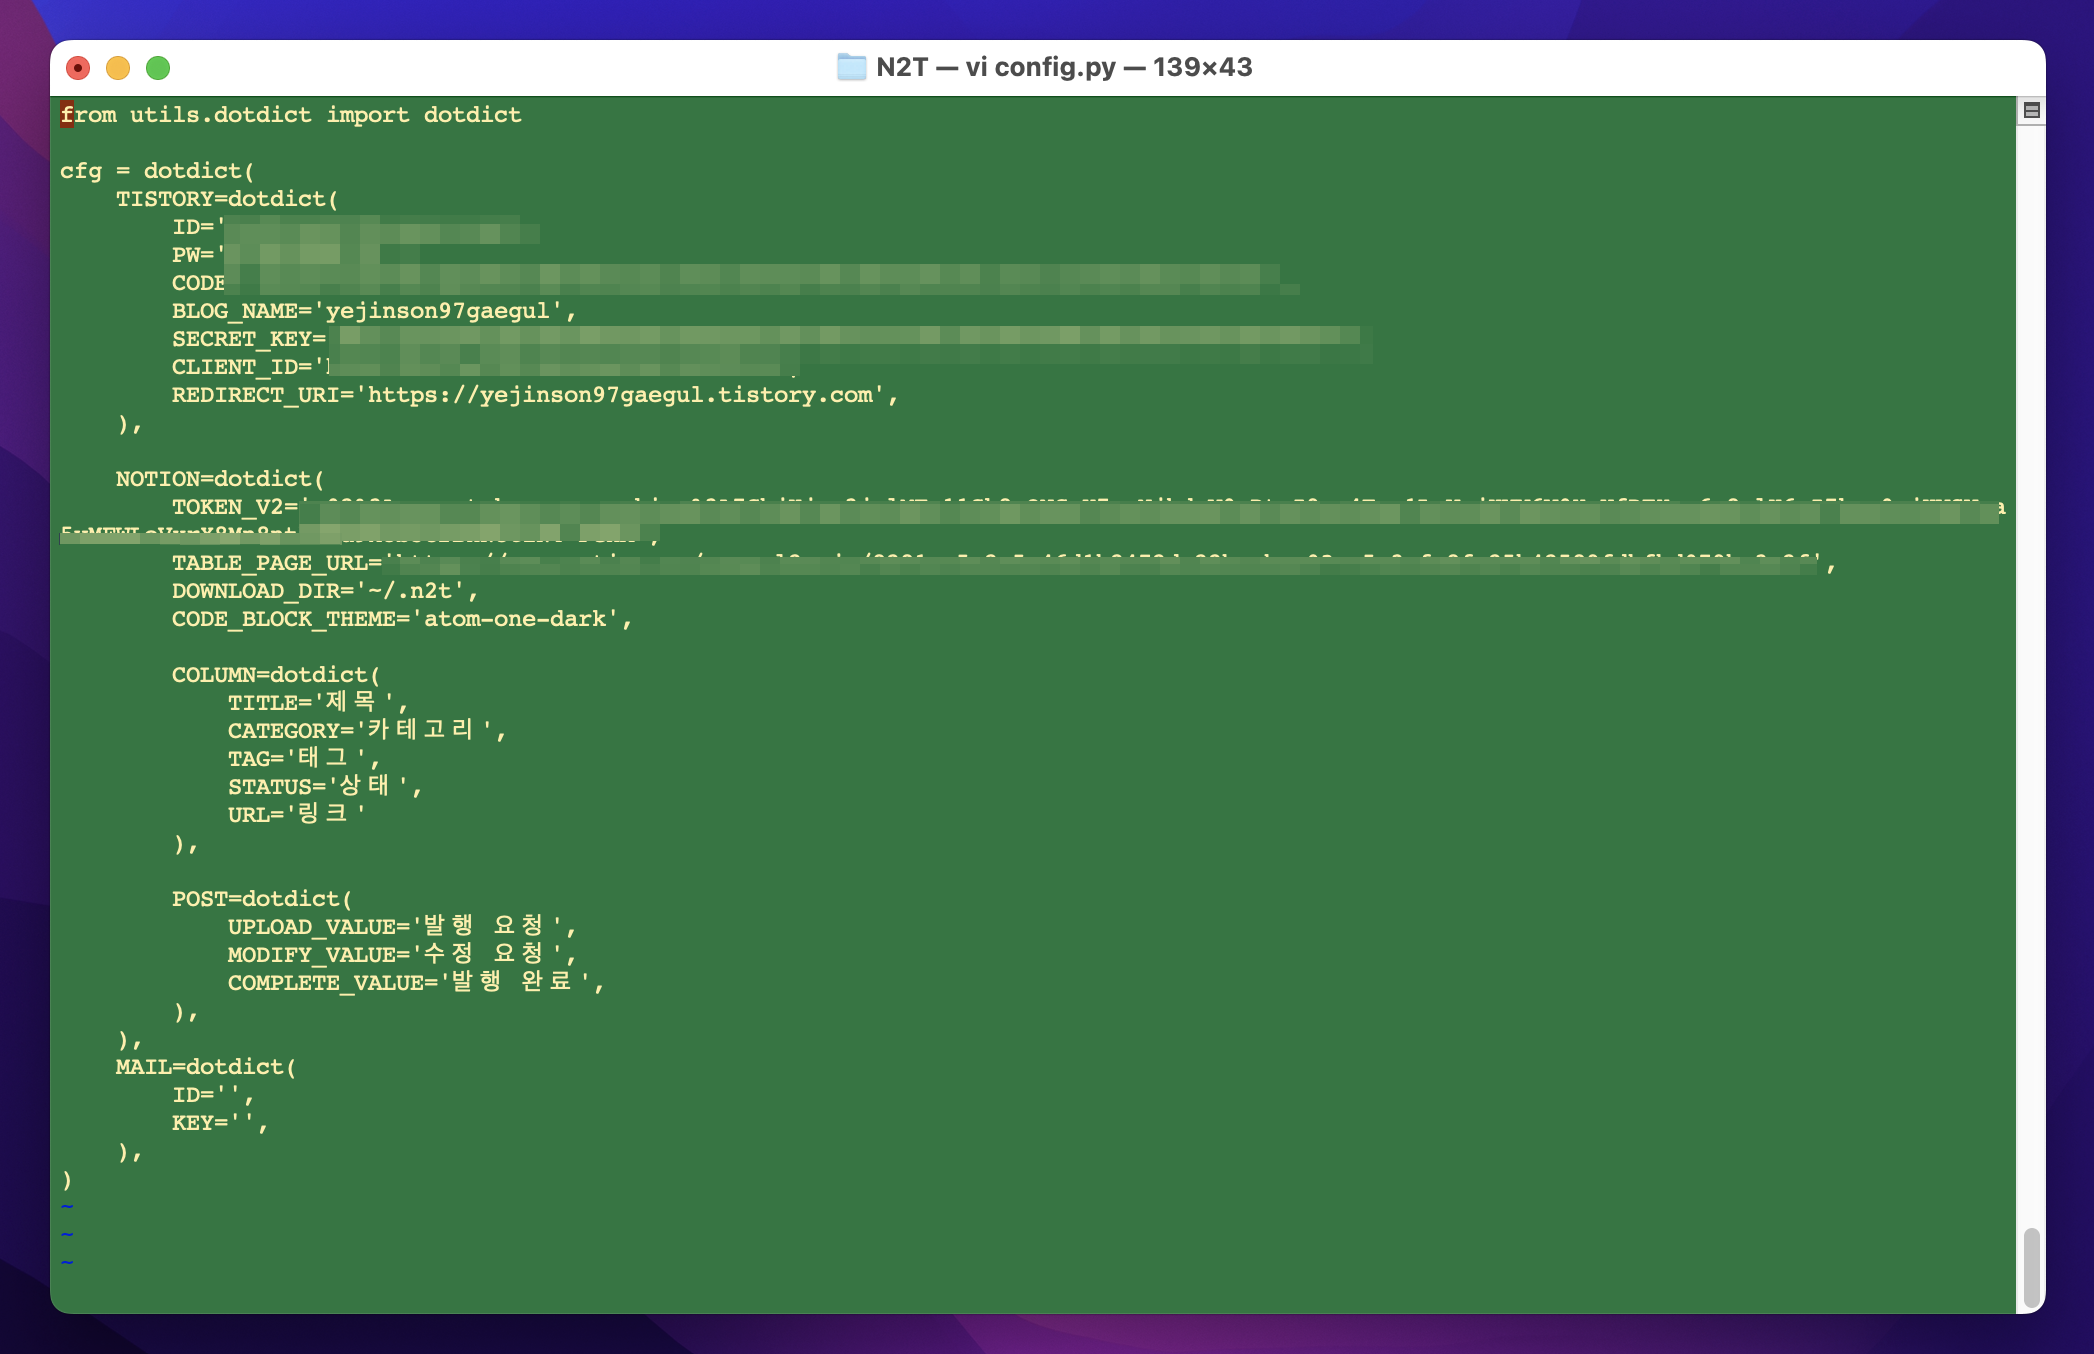Click the ID='' line under MAIL
2094x1354 pixels.
coord(213,1095)
